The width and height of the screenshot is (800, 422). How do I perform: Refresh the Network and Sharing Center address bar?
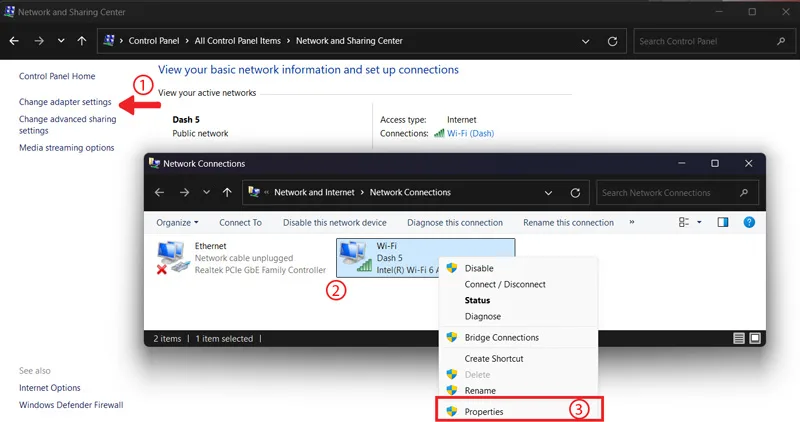[x=612, y=41]
